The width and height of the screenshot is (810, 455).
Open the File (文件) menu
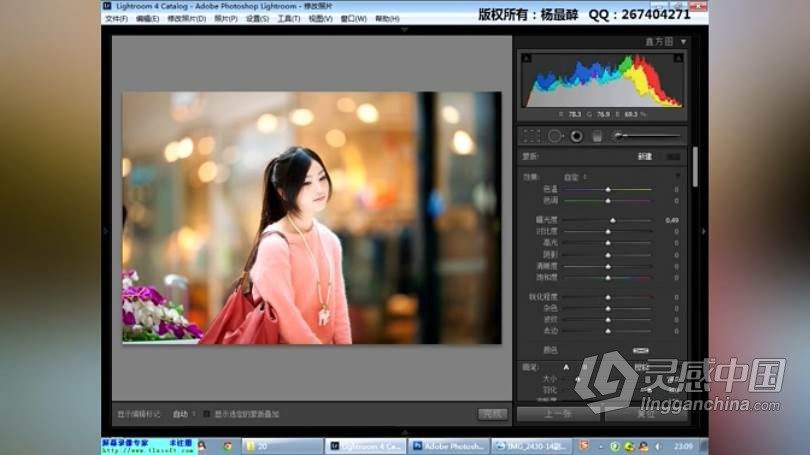116,19
